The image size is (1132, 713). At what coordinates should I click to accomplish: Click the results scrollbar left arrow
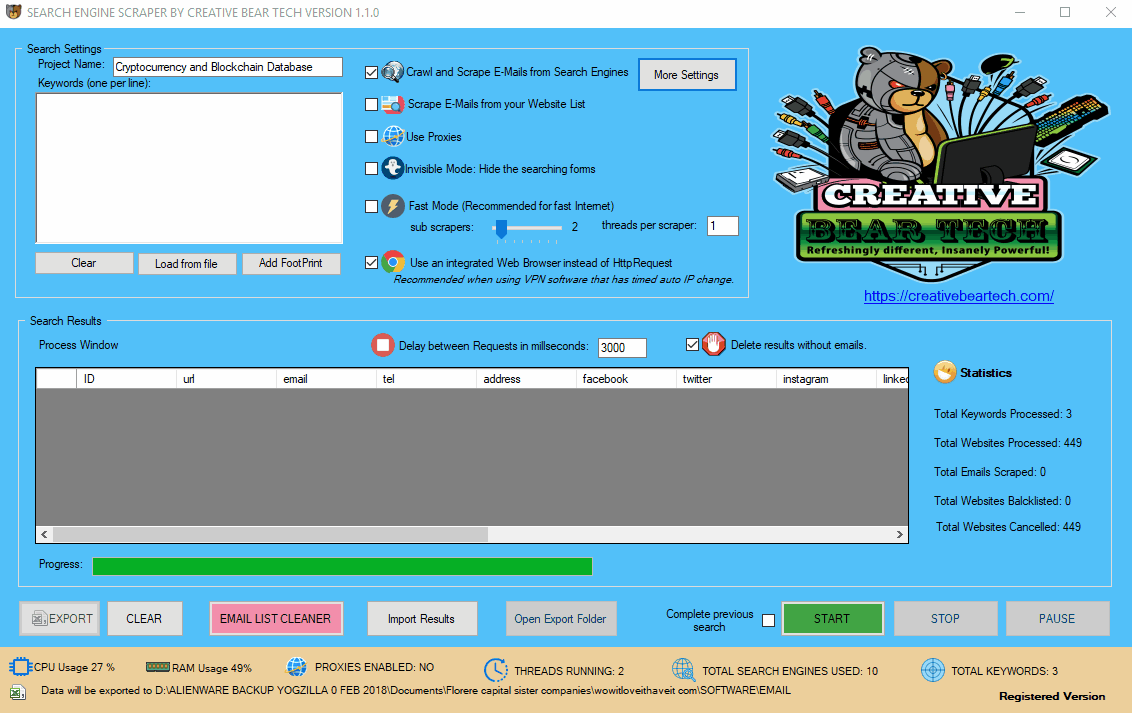(x=45, y=534)
